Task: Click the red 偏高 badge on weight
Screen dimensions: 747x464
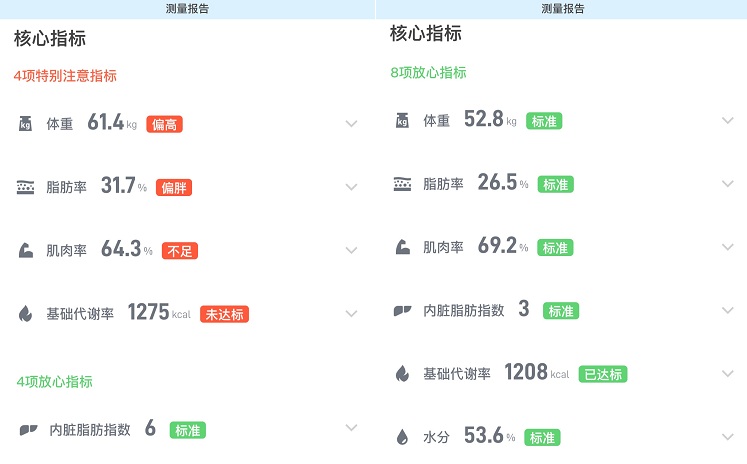Action: click(164, 124)
